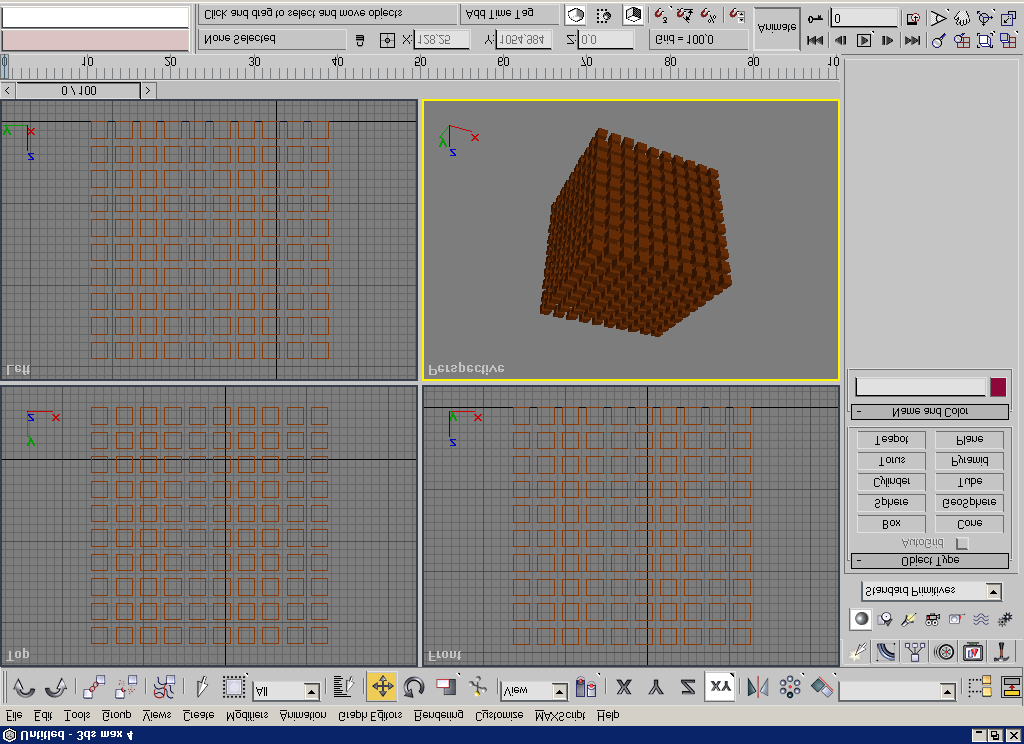Screen dimensions: 1024x744
Task: Activate the Select and Scale tool
Action: tap(447, 687)
